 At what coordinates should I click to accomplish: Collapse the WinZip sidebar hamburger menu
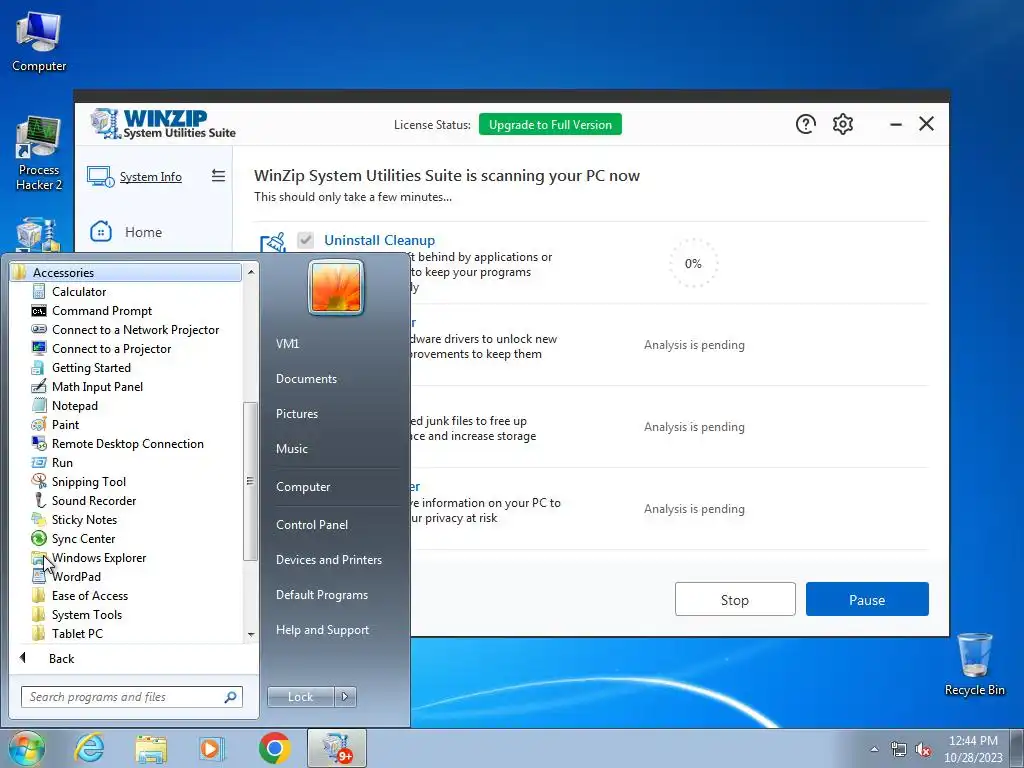218,176
